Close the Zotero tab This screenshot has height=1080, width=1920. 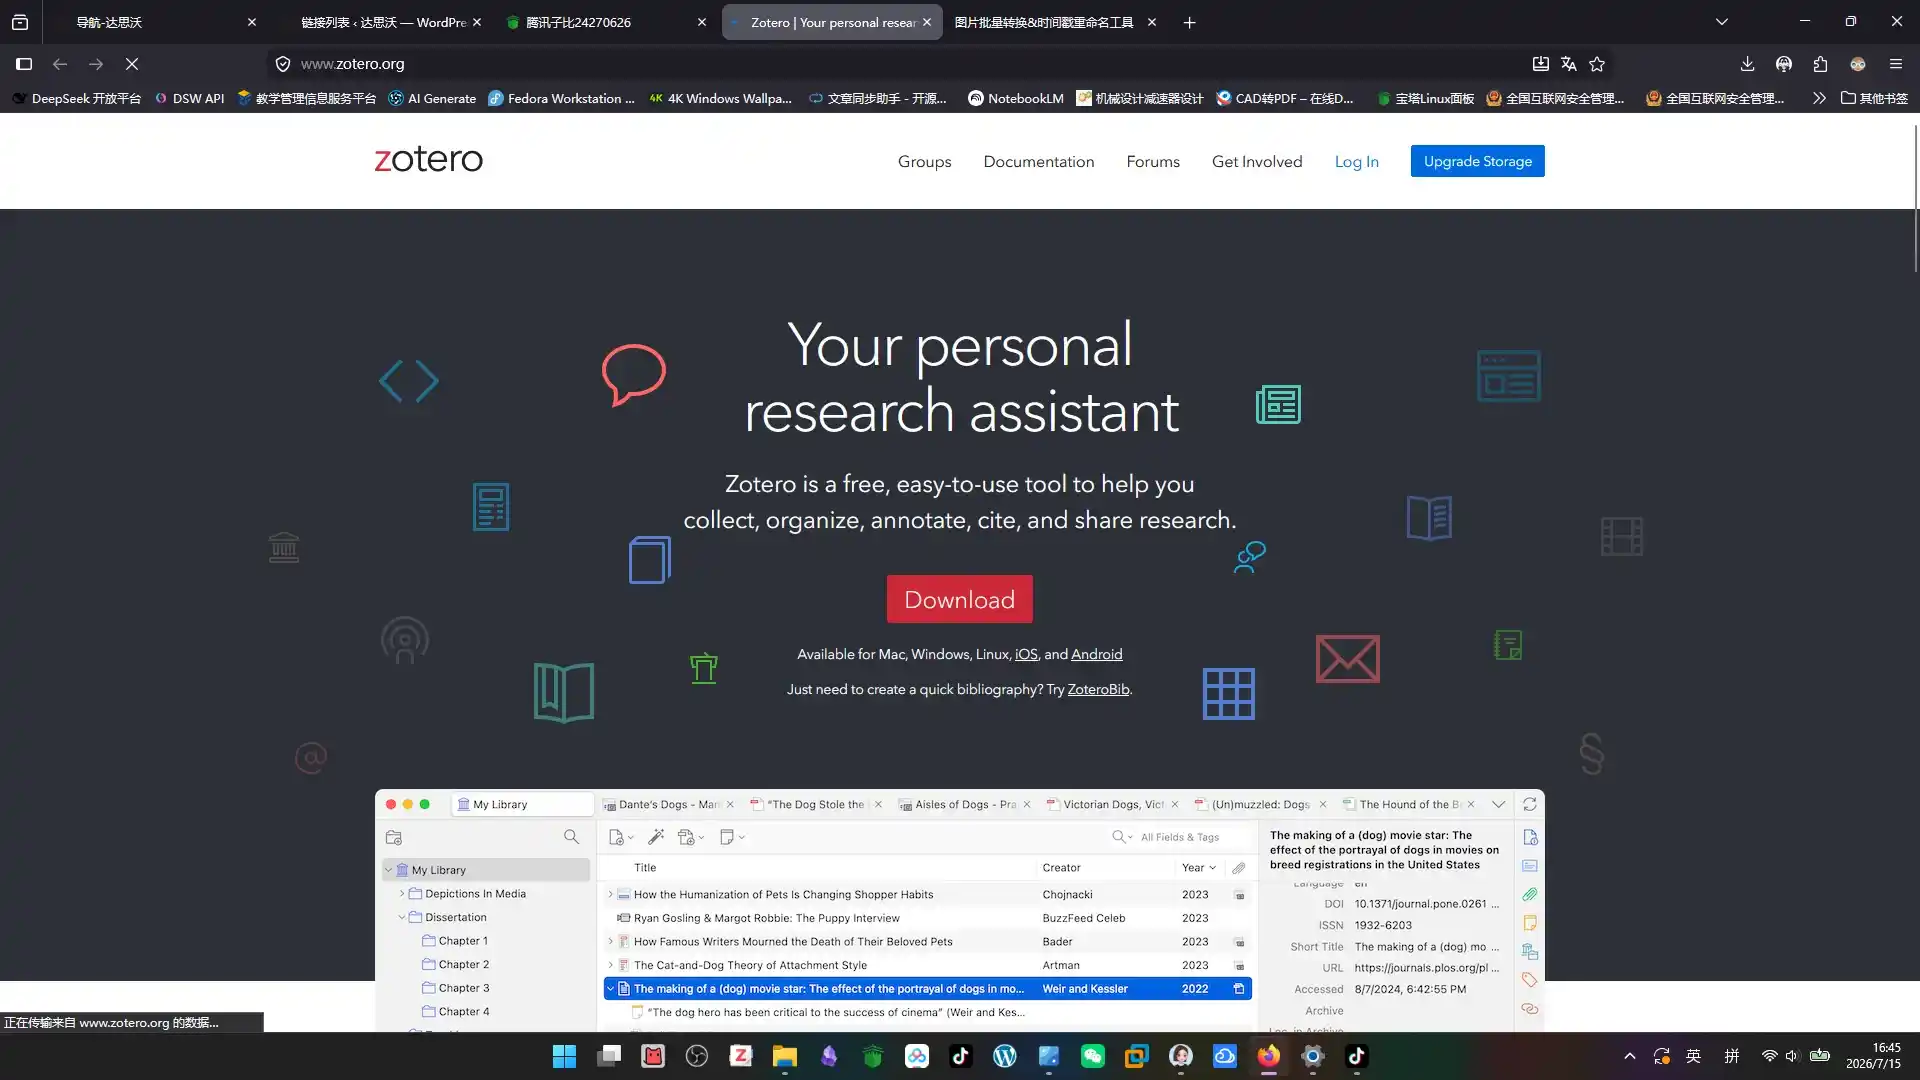tap(927, 22)
